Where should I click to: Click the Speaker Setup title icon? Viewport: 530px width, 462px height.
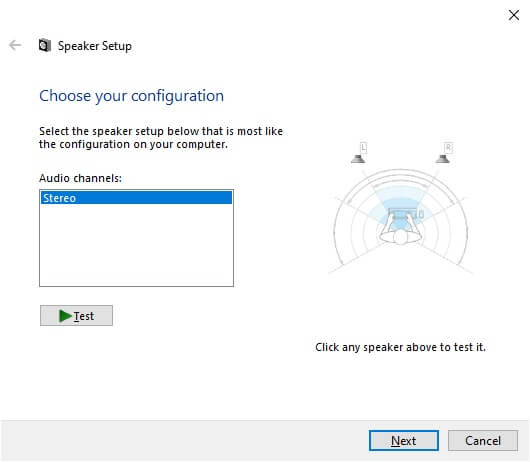coord(45,45)
